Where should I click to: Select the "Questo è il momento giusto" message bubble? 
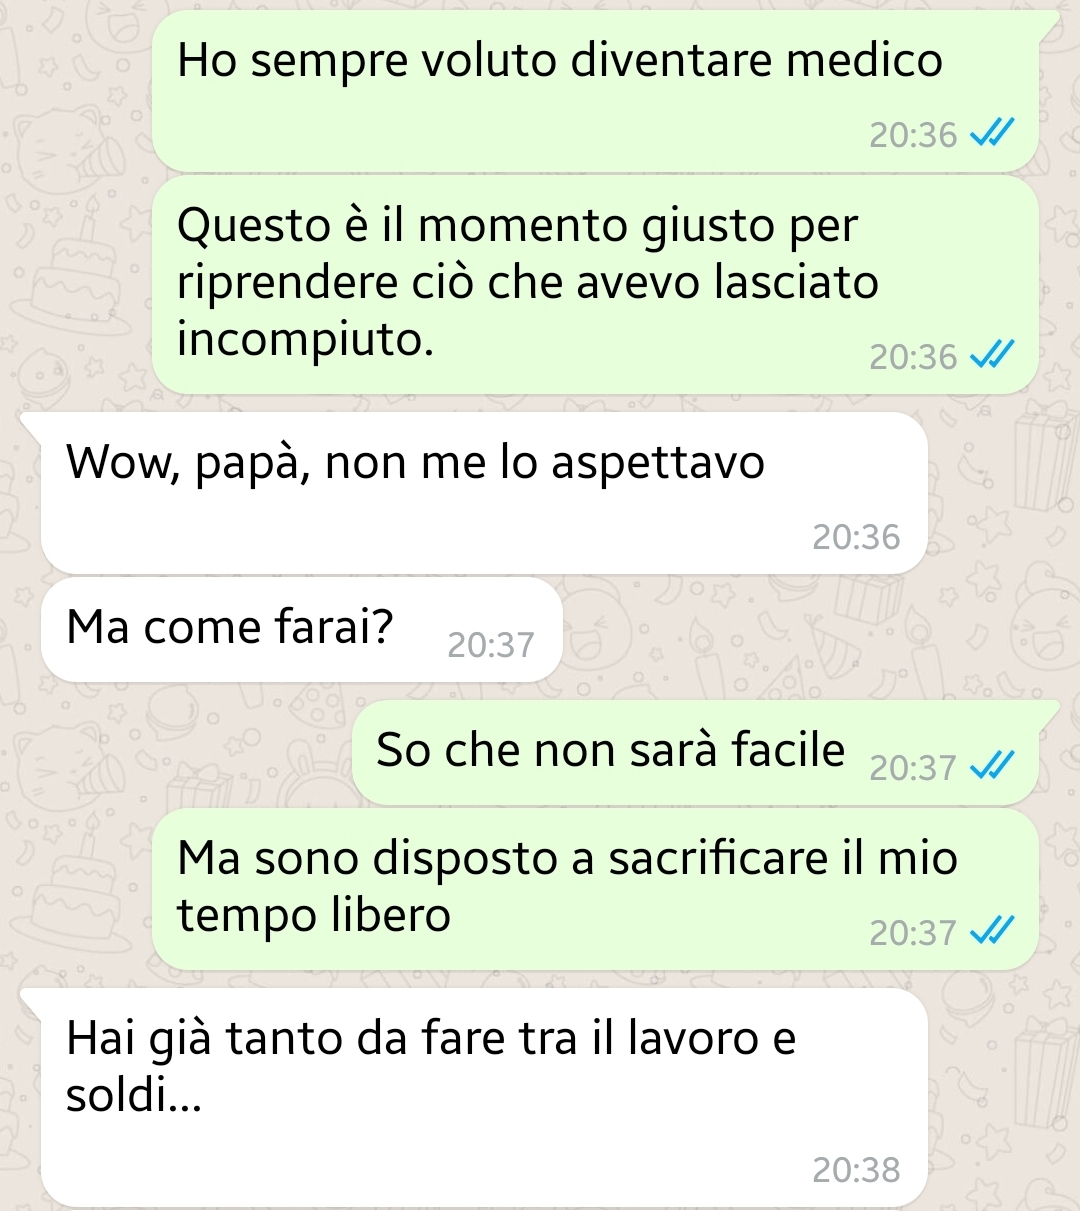pos(596,284)
